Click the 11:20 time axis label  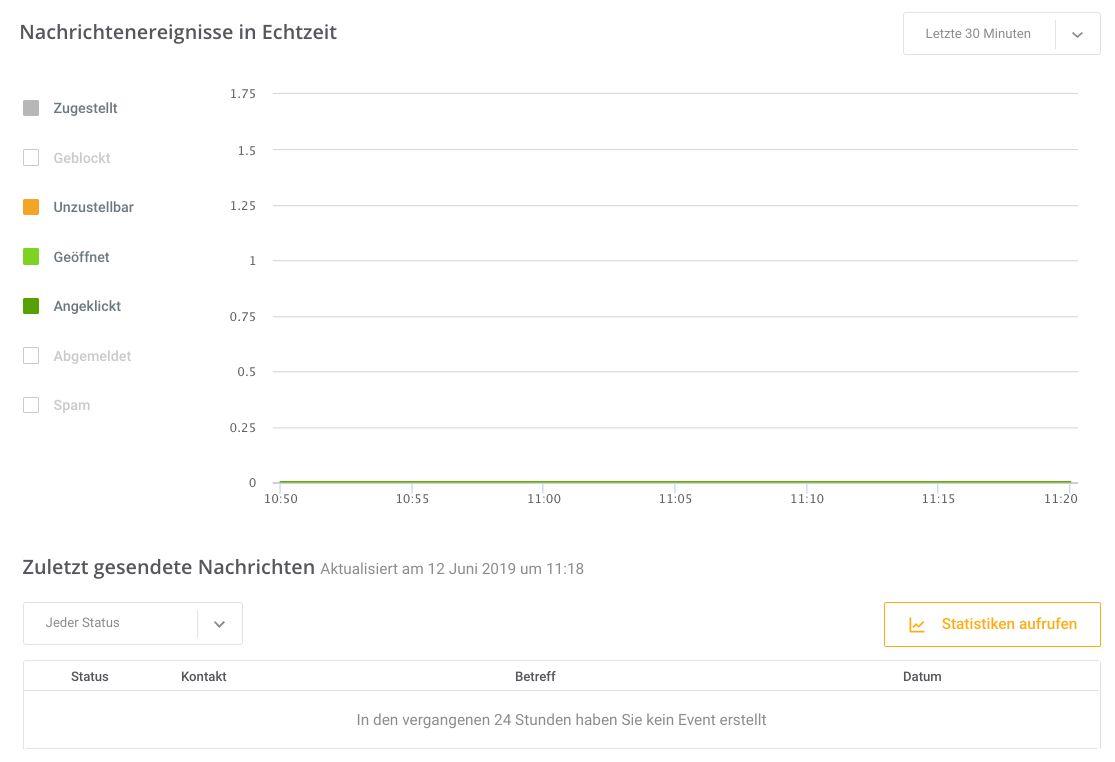(x=1061, y=499)
